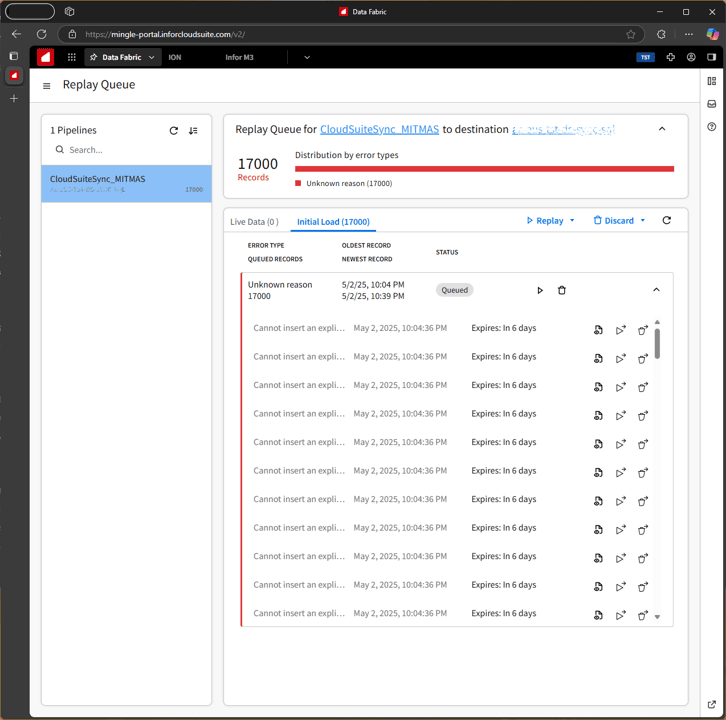View site information lock icon
The width and height of the screenshot is (726, 720).
pyautogui.click(x=72, y=34)
